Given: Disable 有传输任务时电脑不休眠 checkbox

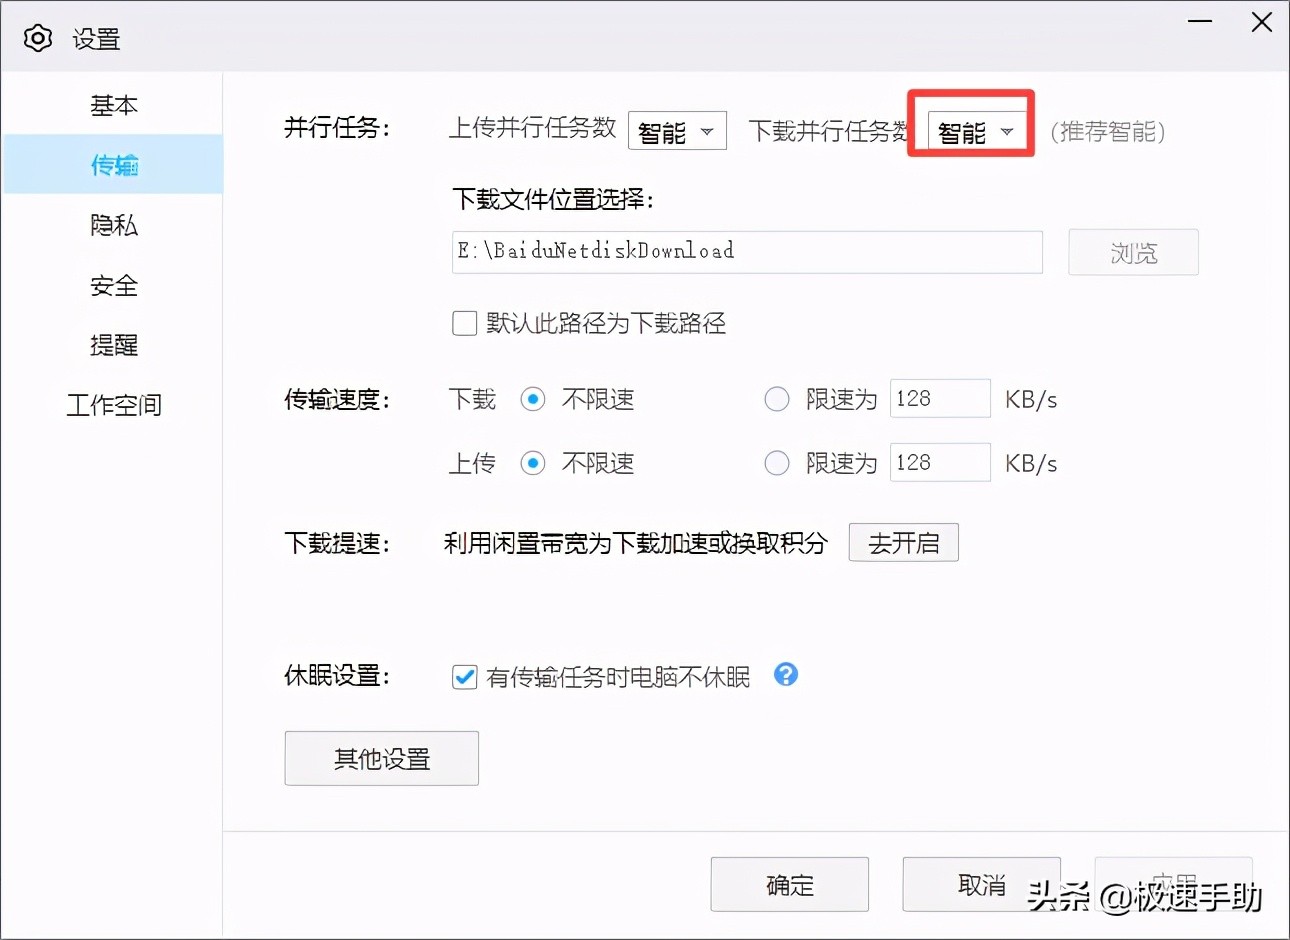Looking at the screenshot, I should [464, 677].
